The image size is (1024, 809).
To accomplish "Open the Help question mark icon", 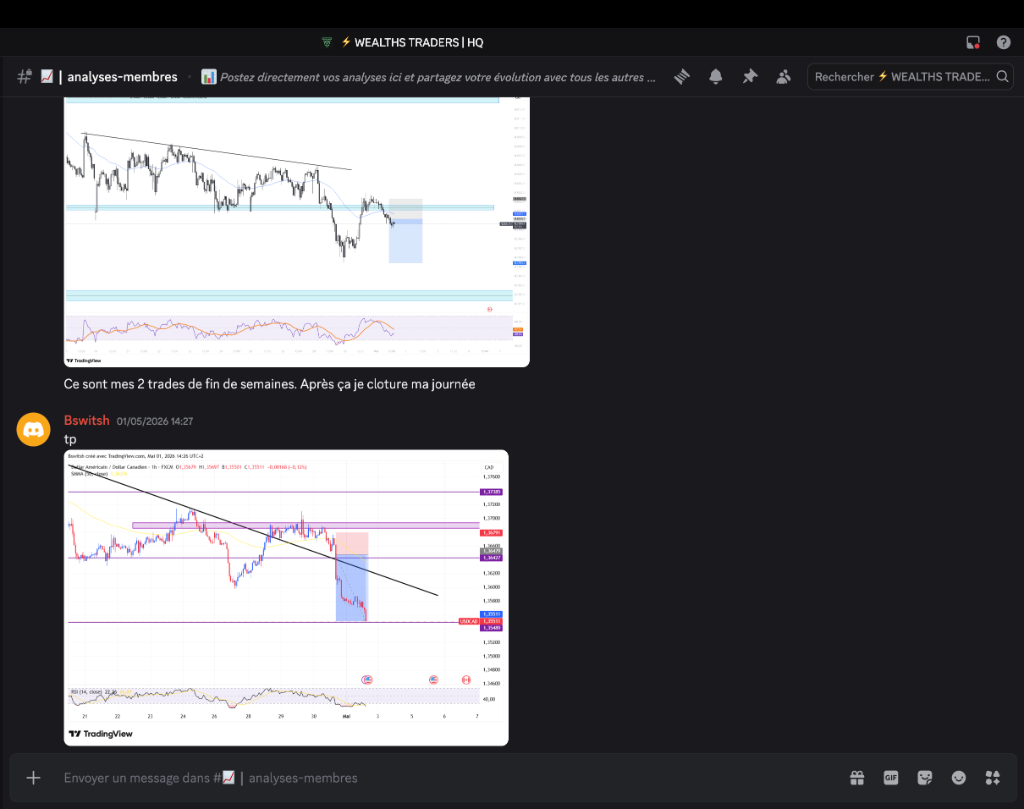I will (1004, 42).
